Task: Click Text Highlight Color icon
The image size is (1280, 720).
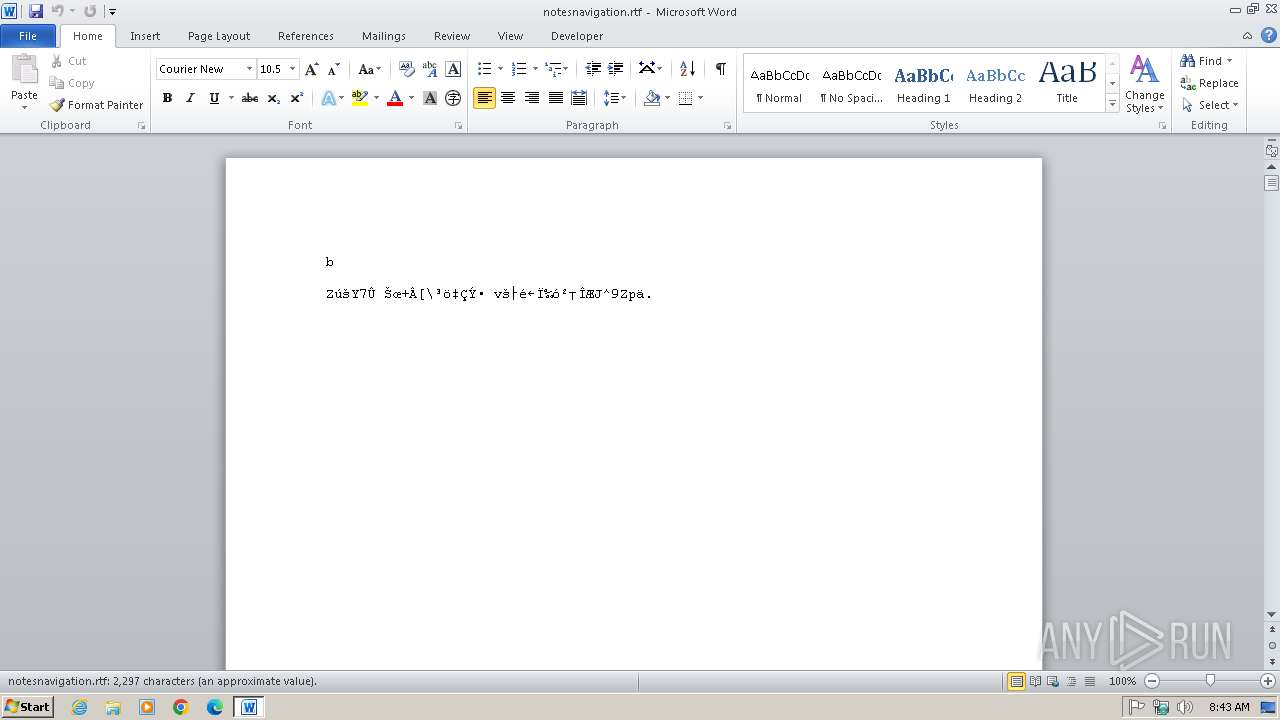Action: pos(360,98)
